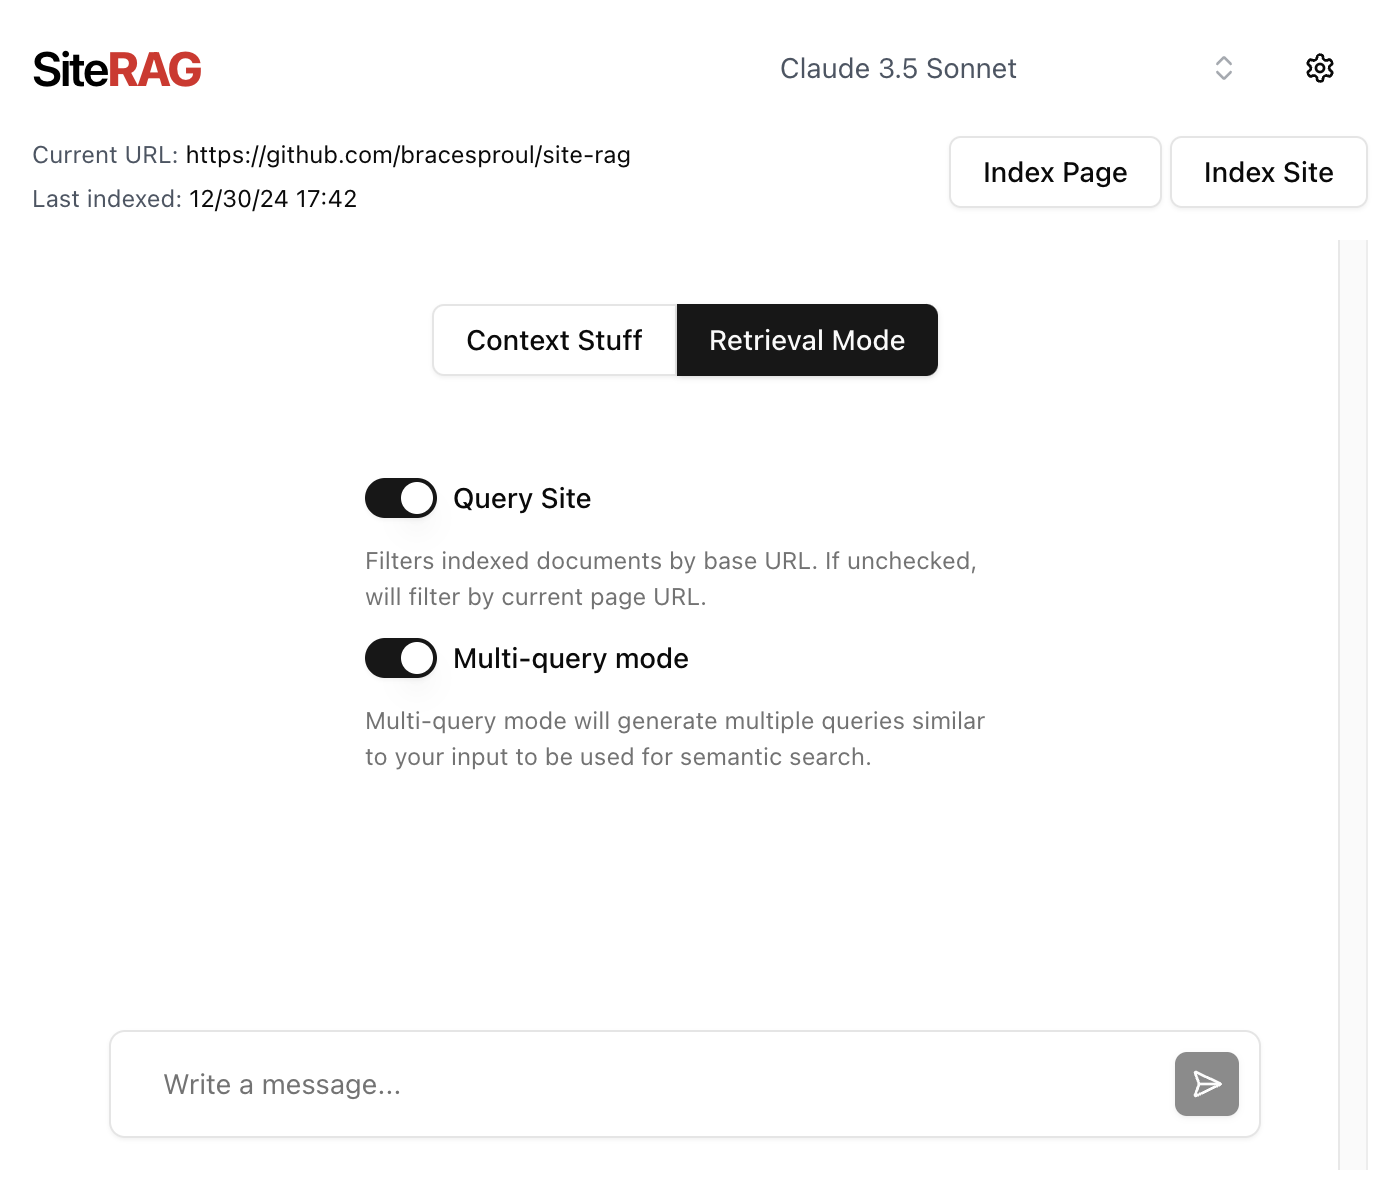Click the SiteRAG logo

(117, 69)
